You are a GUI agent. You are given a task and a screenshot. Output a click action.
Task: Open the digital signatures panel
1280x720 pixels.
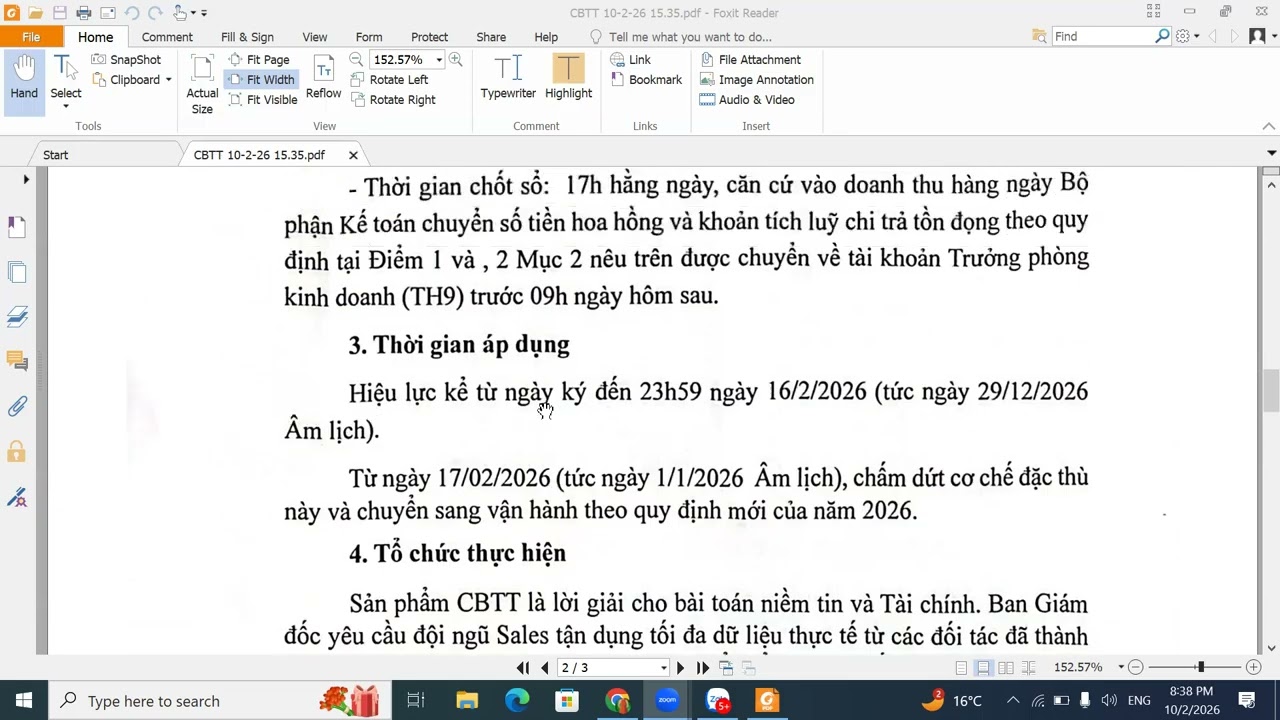(17, 497)
